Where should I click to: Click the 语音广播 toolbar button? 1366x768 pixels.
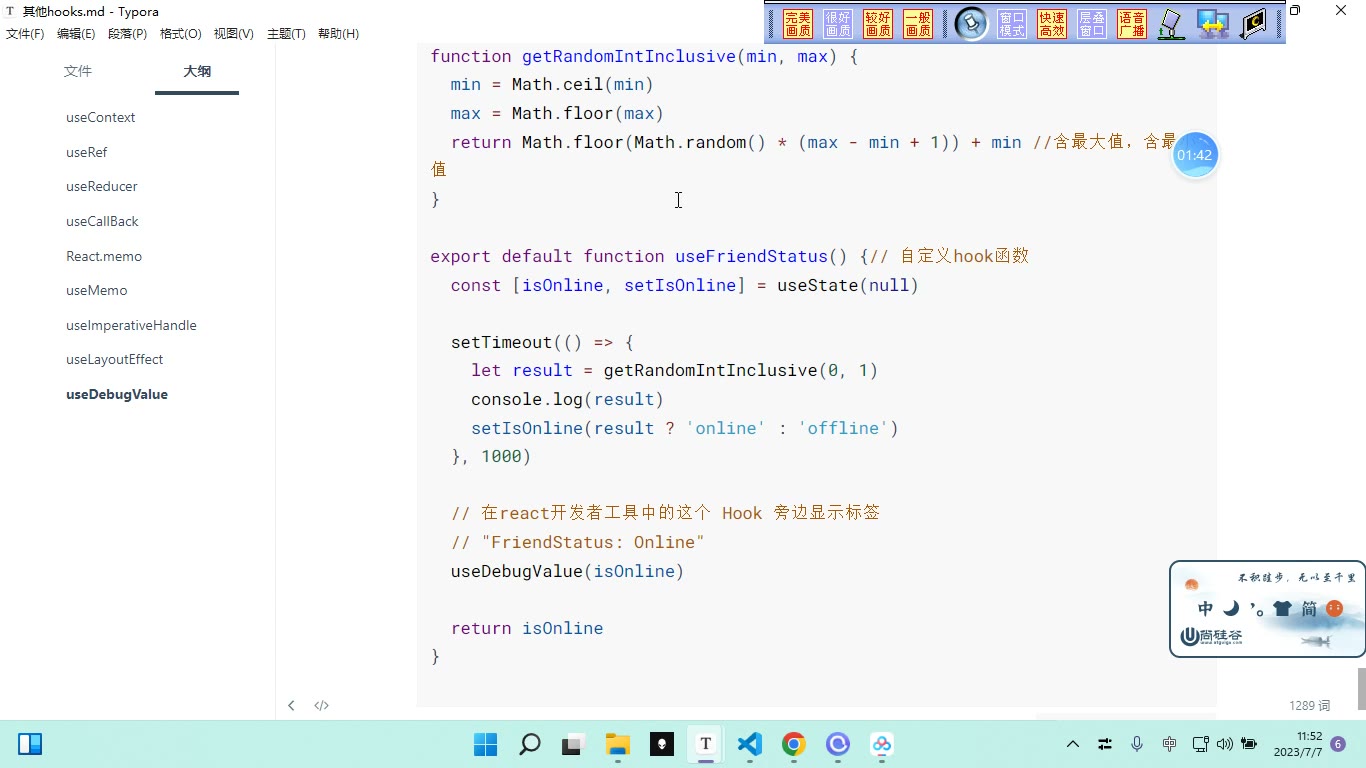[x=1132, y=24]
